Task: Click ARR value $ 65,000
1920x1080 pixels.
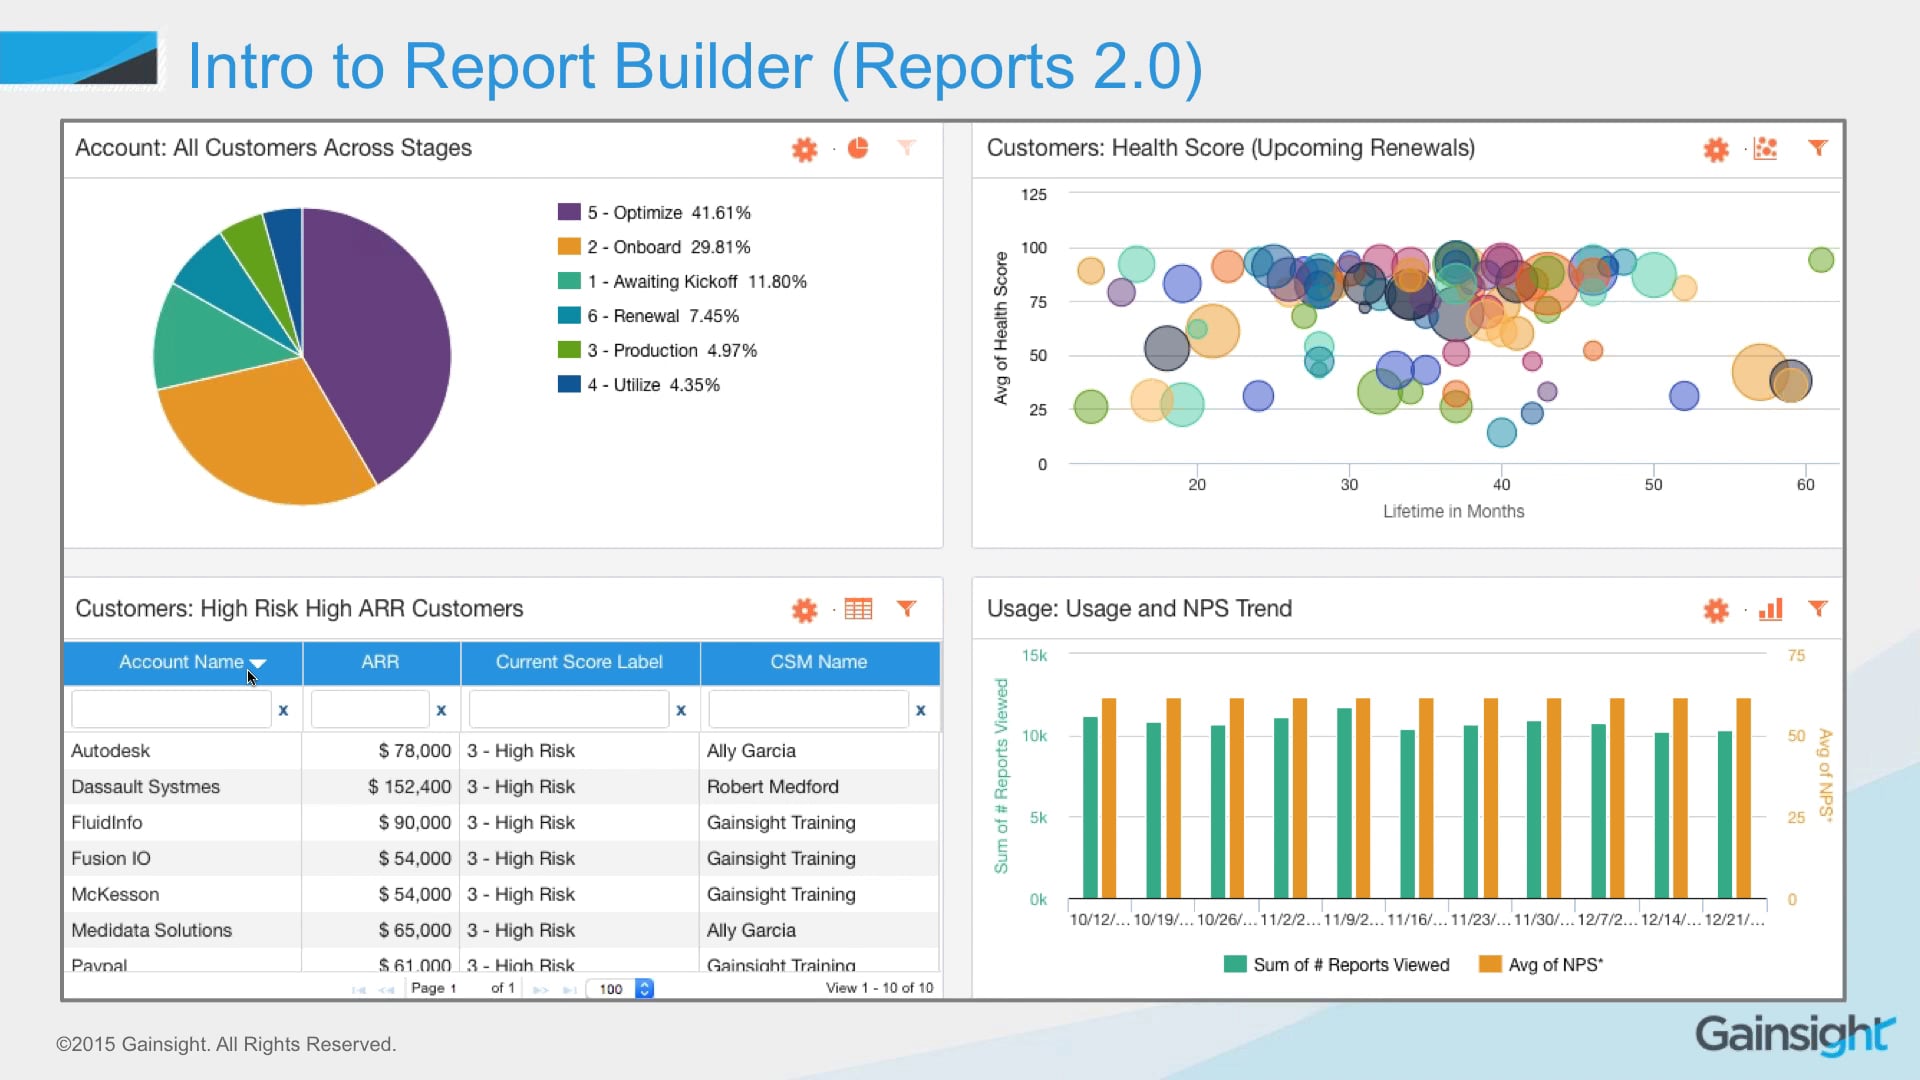Action: pyautogui.click(x=415, y=931)
